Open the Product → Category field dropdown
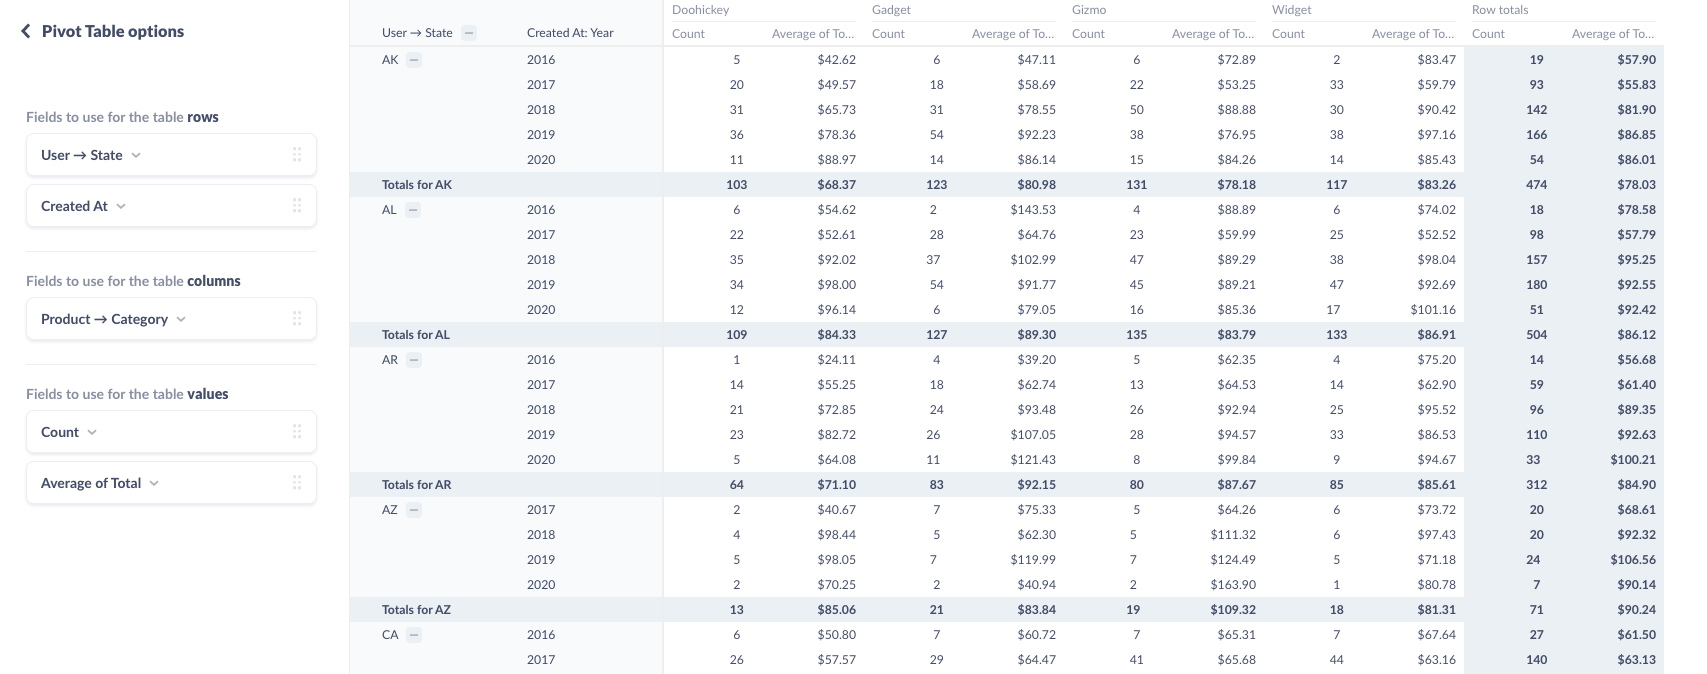Screen dimensions: 1707x674 coord(181,320)
